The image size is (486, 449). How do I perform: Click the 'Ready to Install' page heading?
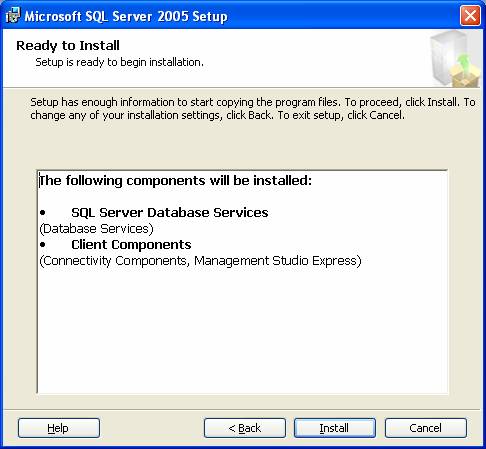coord(68,46)
